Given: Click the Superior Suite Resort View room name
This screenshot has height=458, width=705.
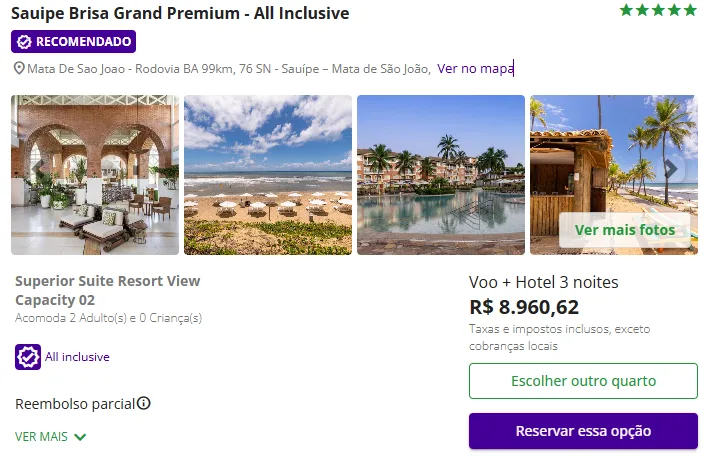Looking at the screenshot, I should click(x=108, y=281).
